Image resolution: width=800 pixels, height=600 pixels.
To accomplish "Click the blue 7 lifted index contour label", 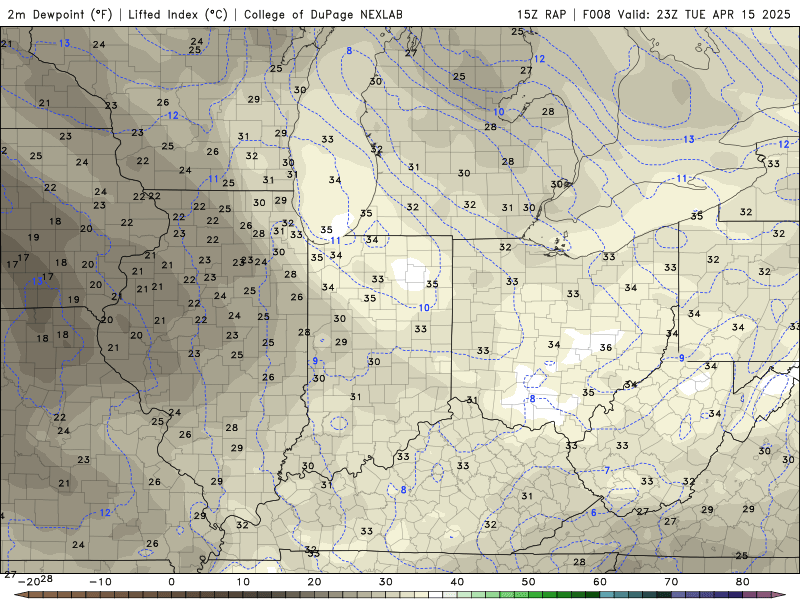I will [x=607, y=470].
